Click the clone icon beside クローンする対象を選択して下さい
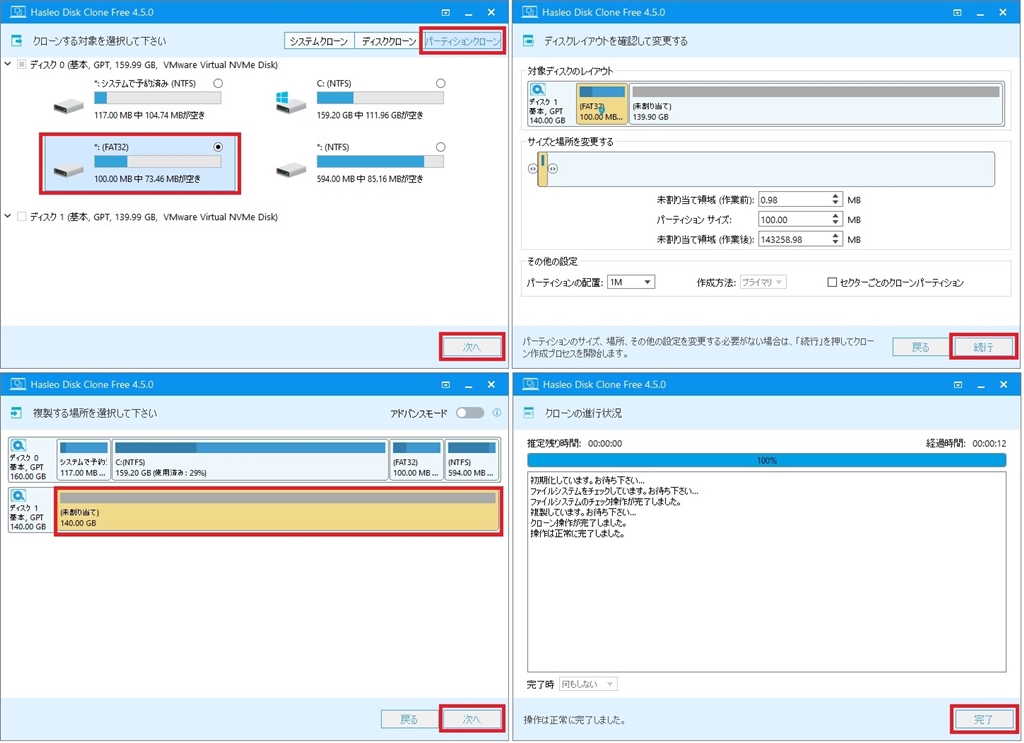1024x743 pixels. (x=17, y=41)
